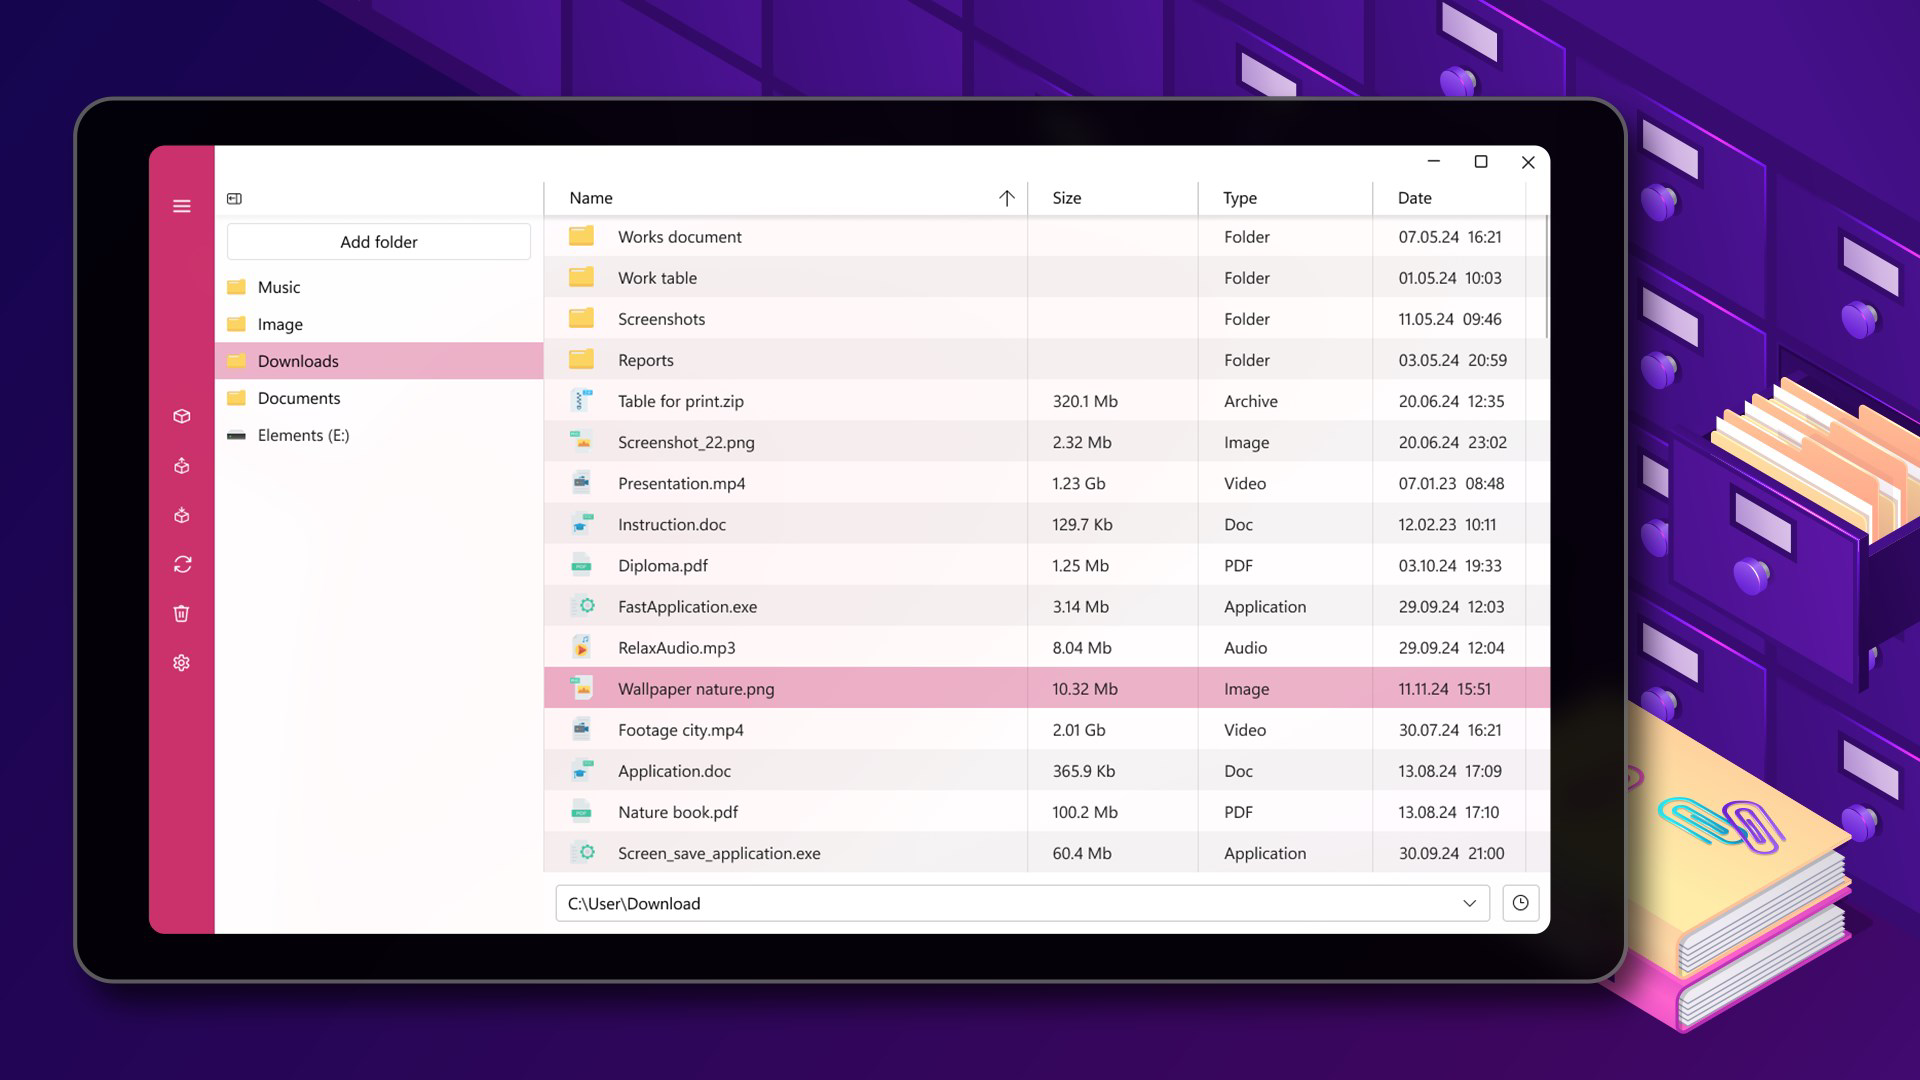This screenshot has height=1080, width=1920.
Task: Select the Screen_save_application.exe file name
Action: coord(719,853)
